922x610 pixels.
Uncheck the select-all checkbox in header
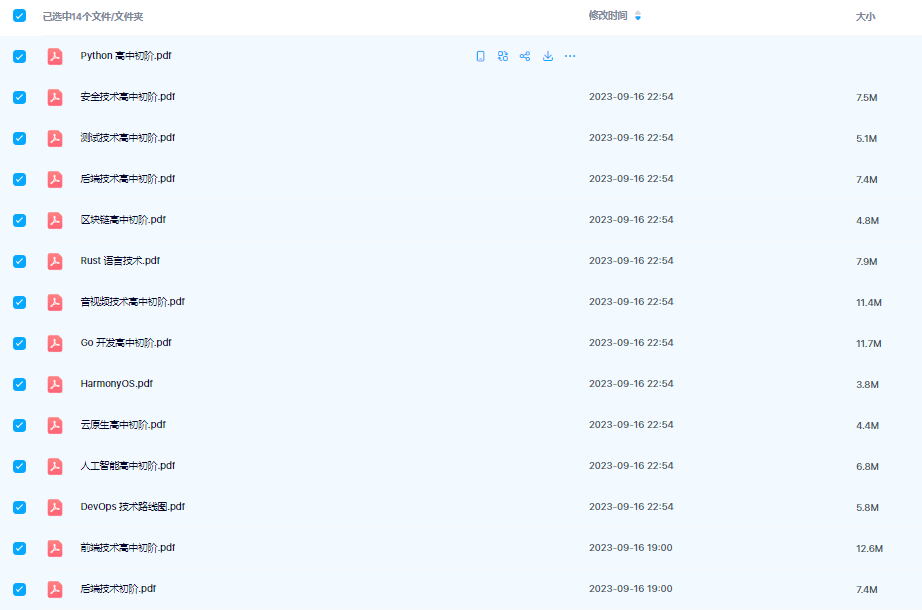click(x=19, y=16)
